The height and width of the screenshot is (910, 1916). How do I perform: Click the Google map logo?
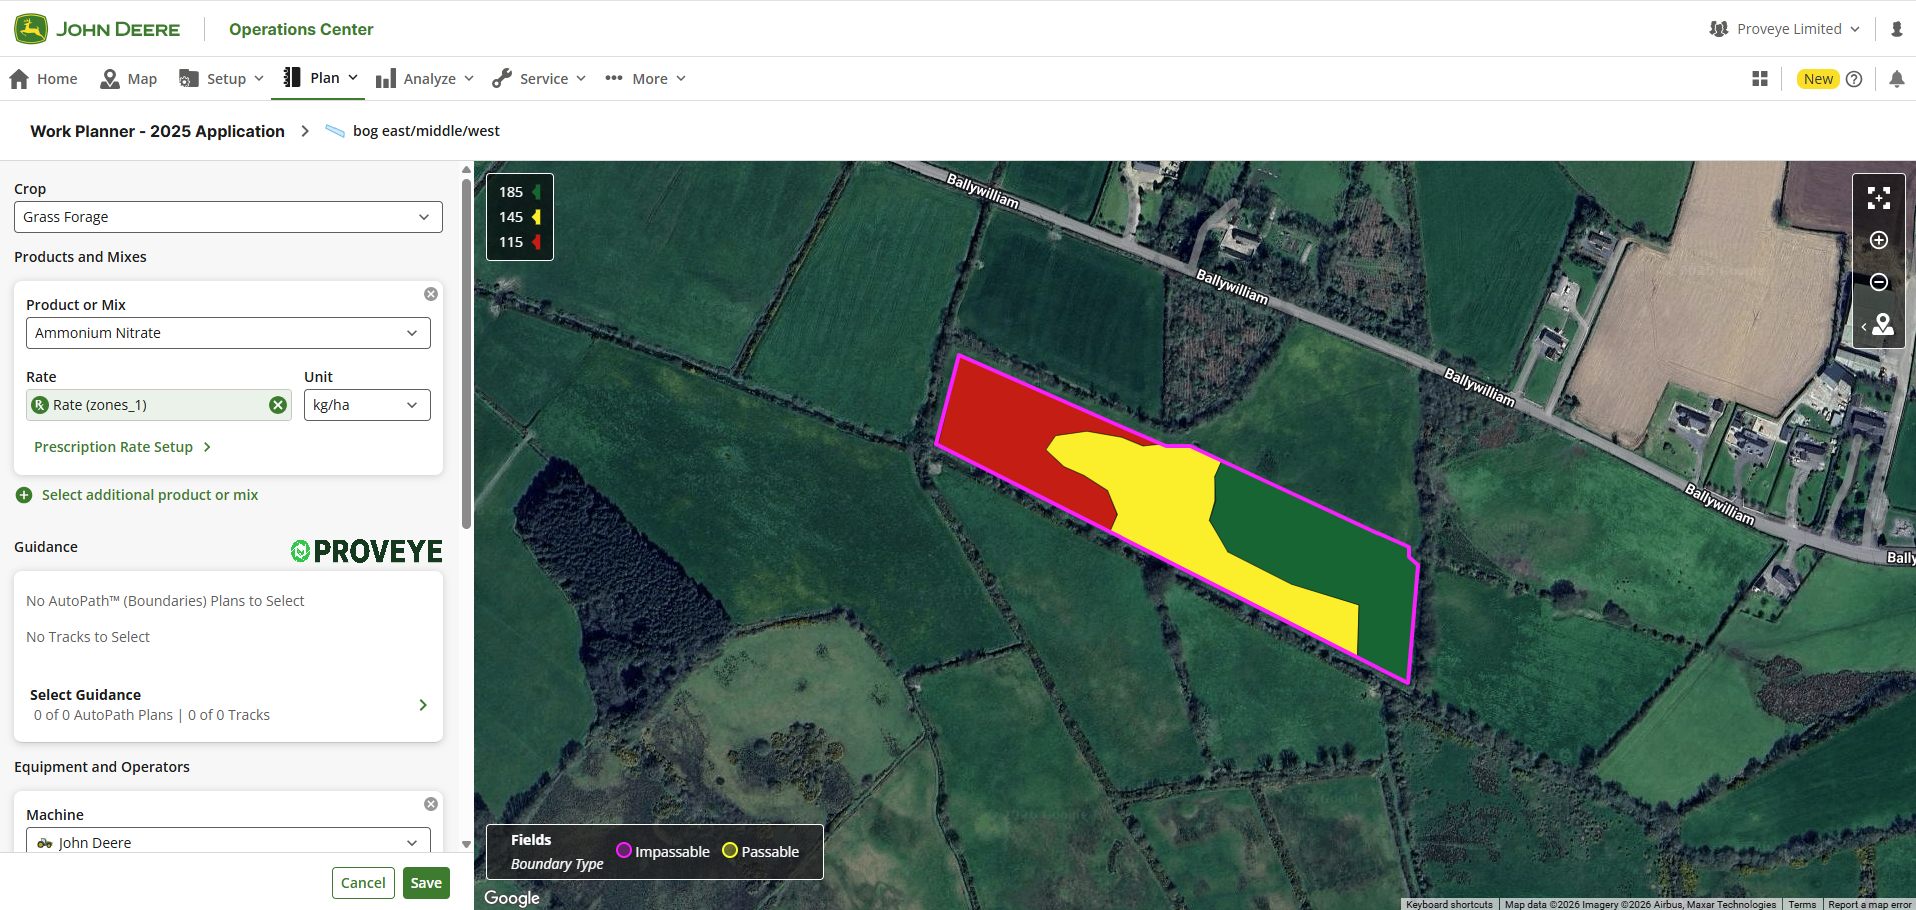point(512,897)
